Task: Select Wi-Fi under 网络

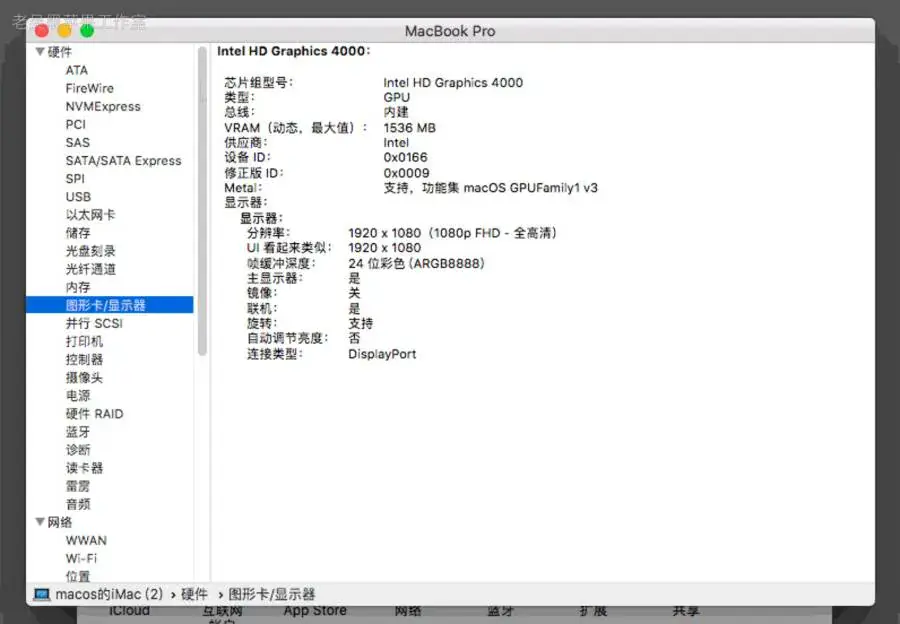Action: [x=81, y=558]
